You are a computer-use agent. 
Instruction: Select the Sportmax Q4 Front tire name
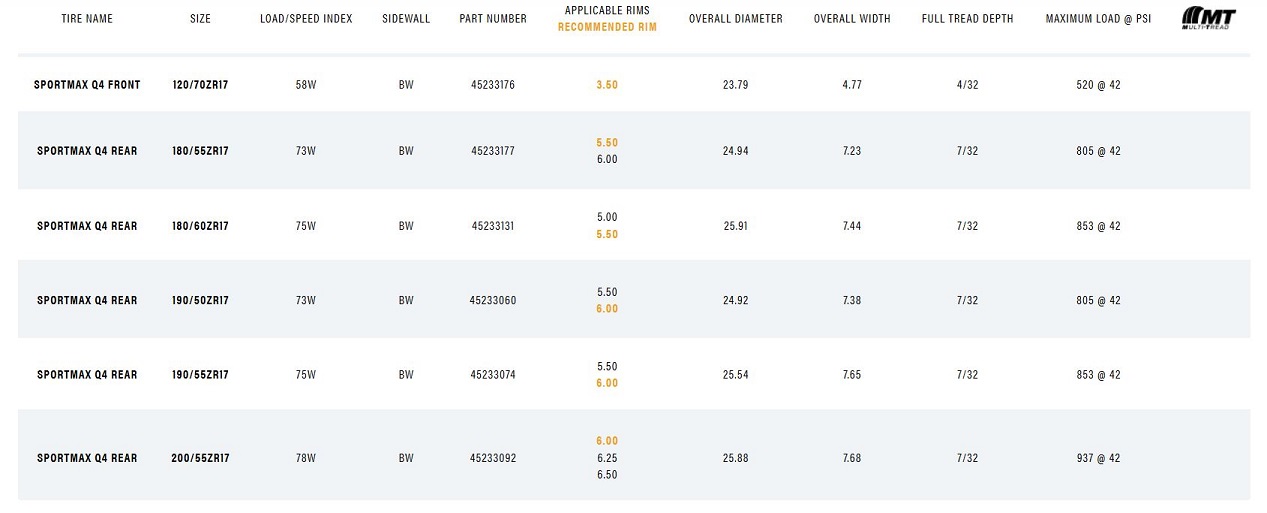tap(87, 85)
